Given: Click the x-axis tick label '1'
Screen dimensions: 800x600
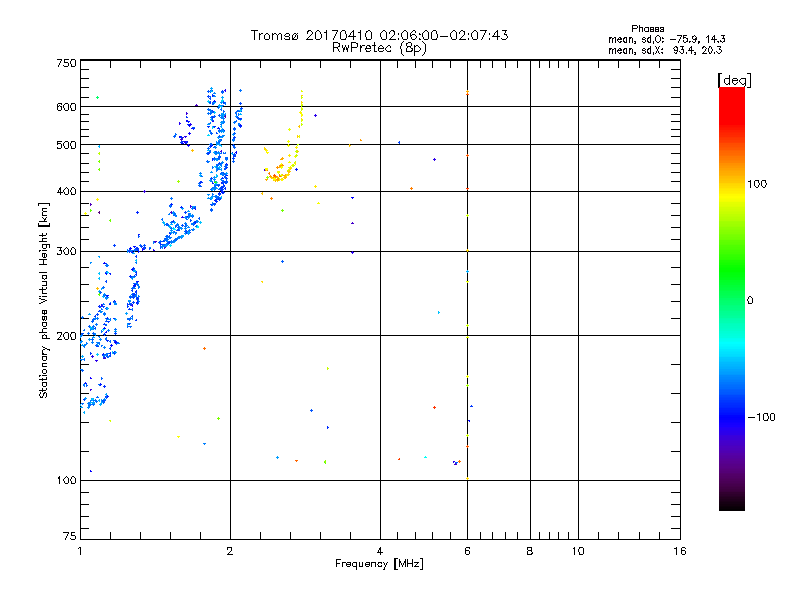Looking at the screenshot, I should pyautogui.click(x=80, y=551).
